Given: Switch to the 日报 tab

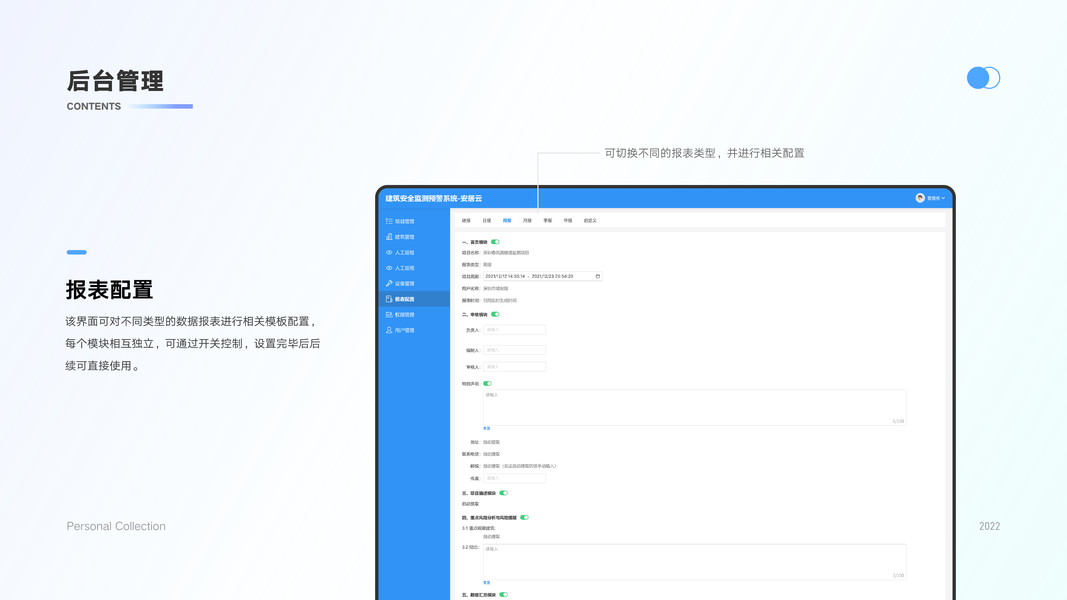Looking at the screenshot, I should [487, 220].
